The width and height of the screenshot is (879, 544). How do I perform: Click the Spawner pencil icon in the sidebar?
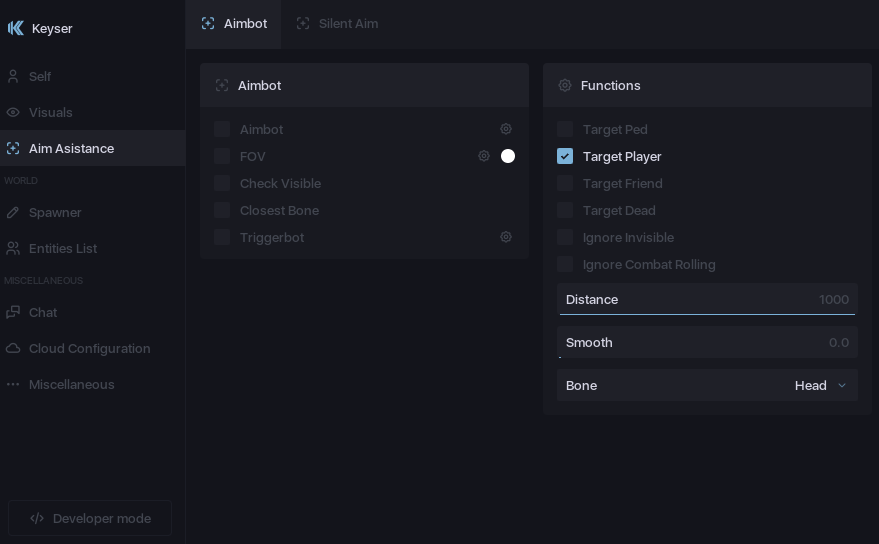[x=13, y=212]
